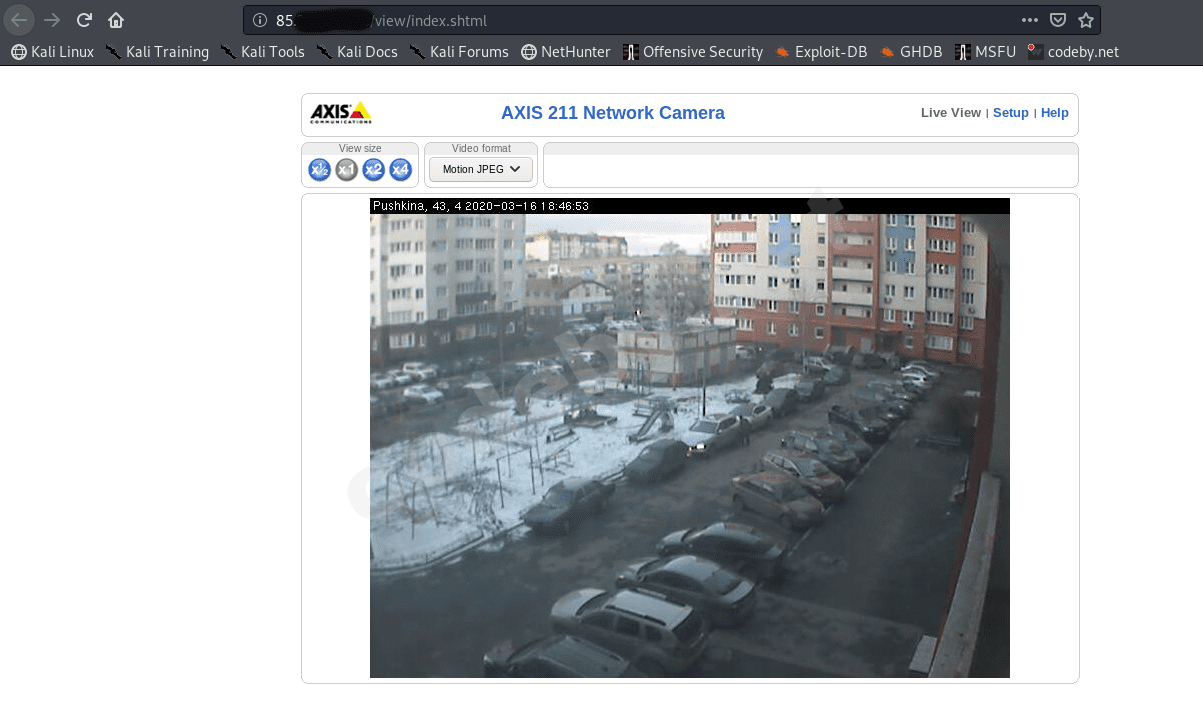Open the GHDB bookmark
Image resolution: width=1203 pixels, height=724 pixels.
click(911, 52)
